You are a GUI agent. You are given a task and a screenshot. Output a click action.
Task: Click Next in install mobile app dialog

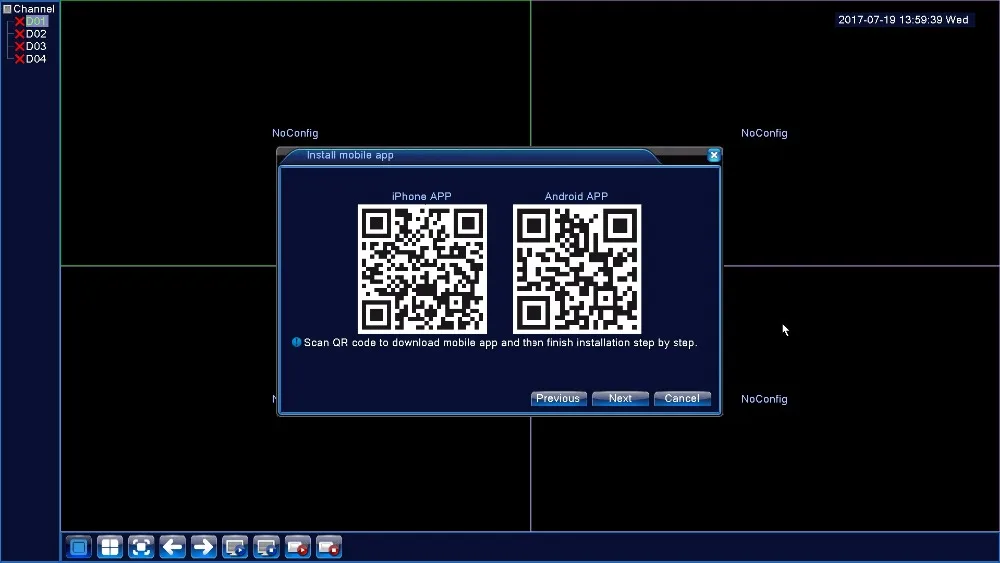pos(620,398)
